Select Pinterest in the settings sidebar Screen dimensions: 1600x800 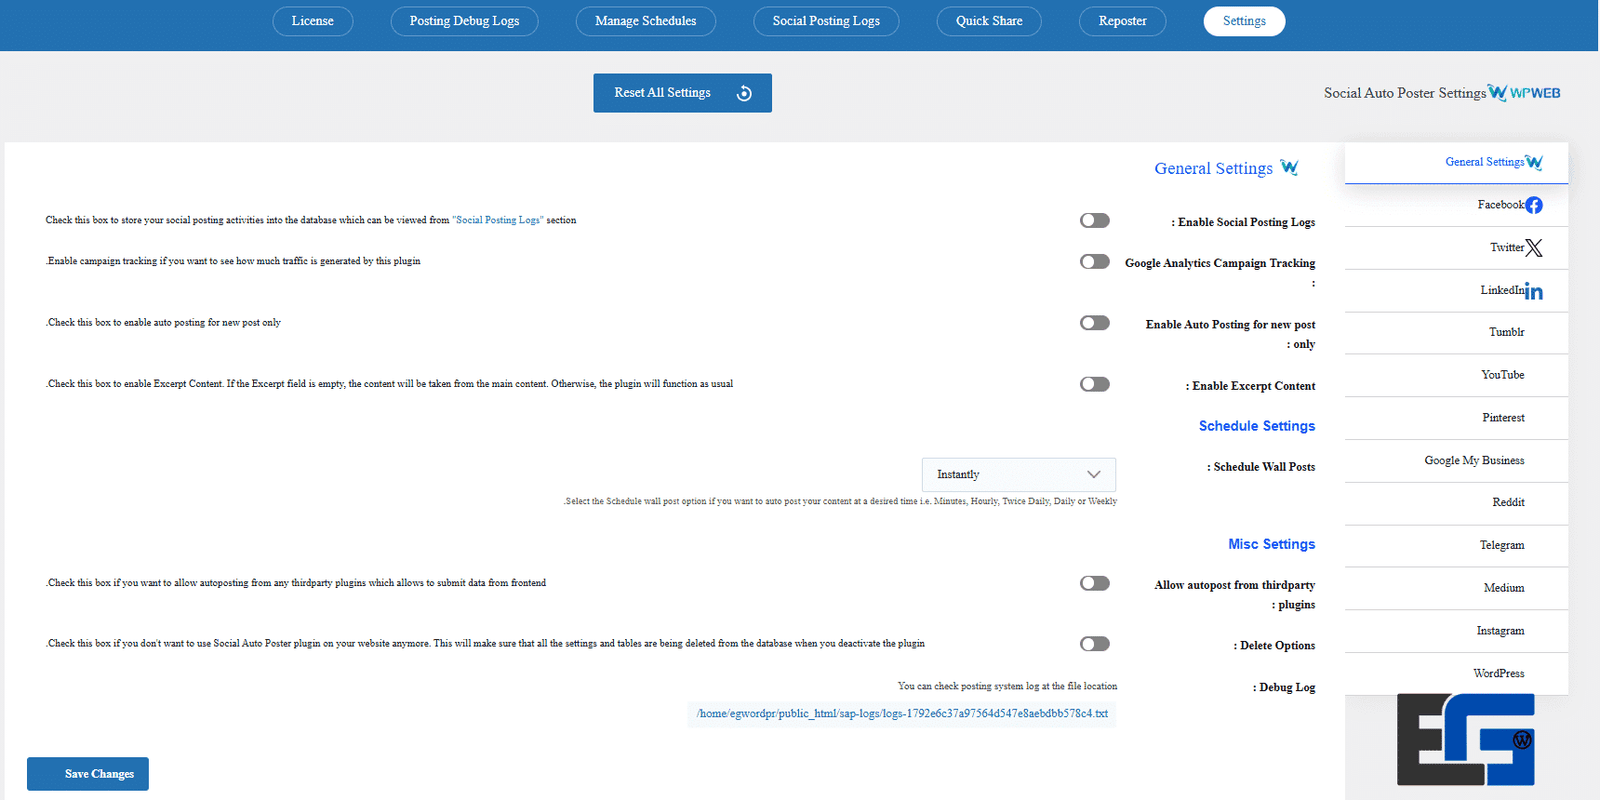click(x=1503, y=418)
